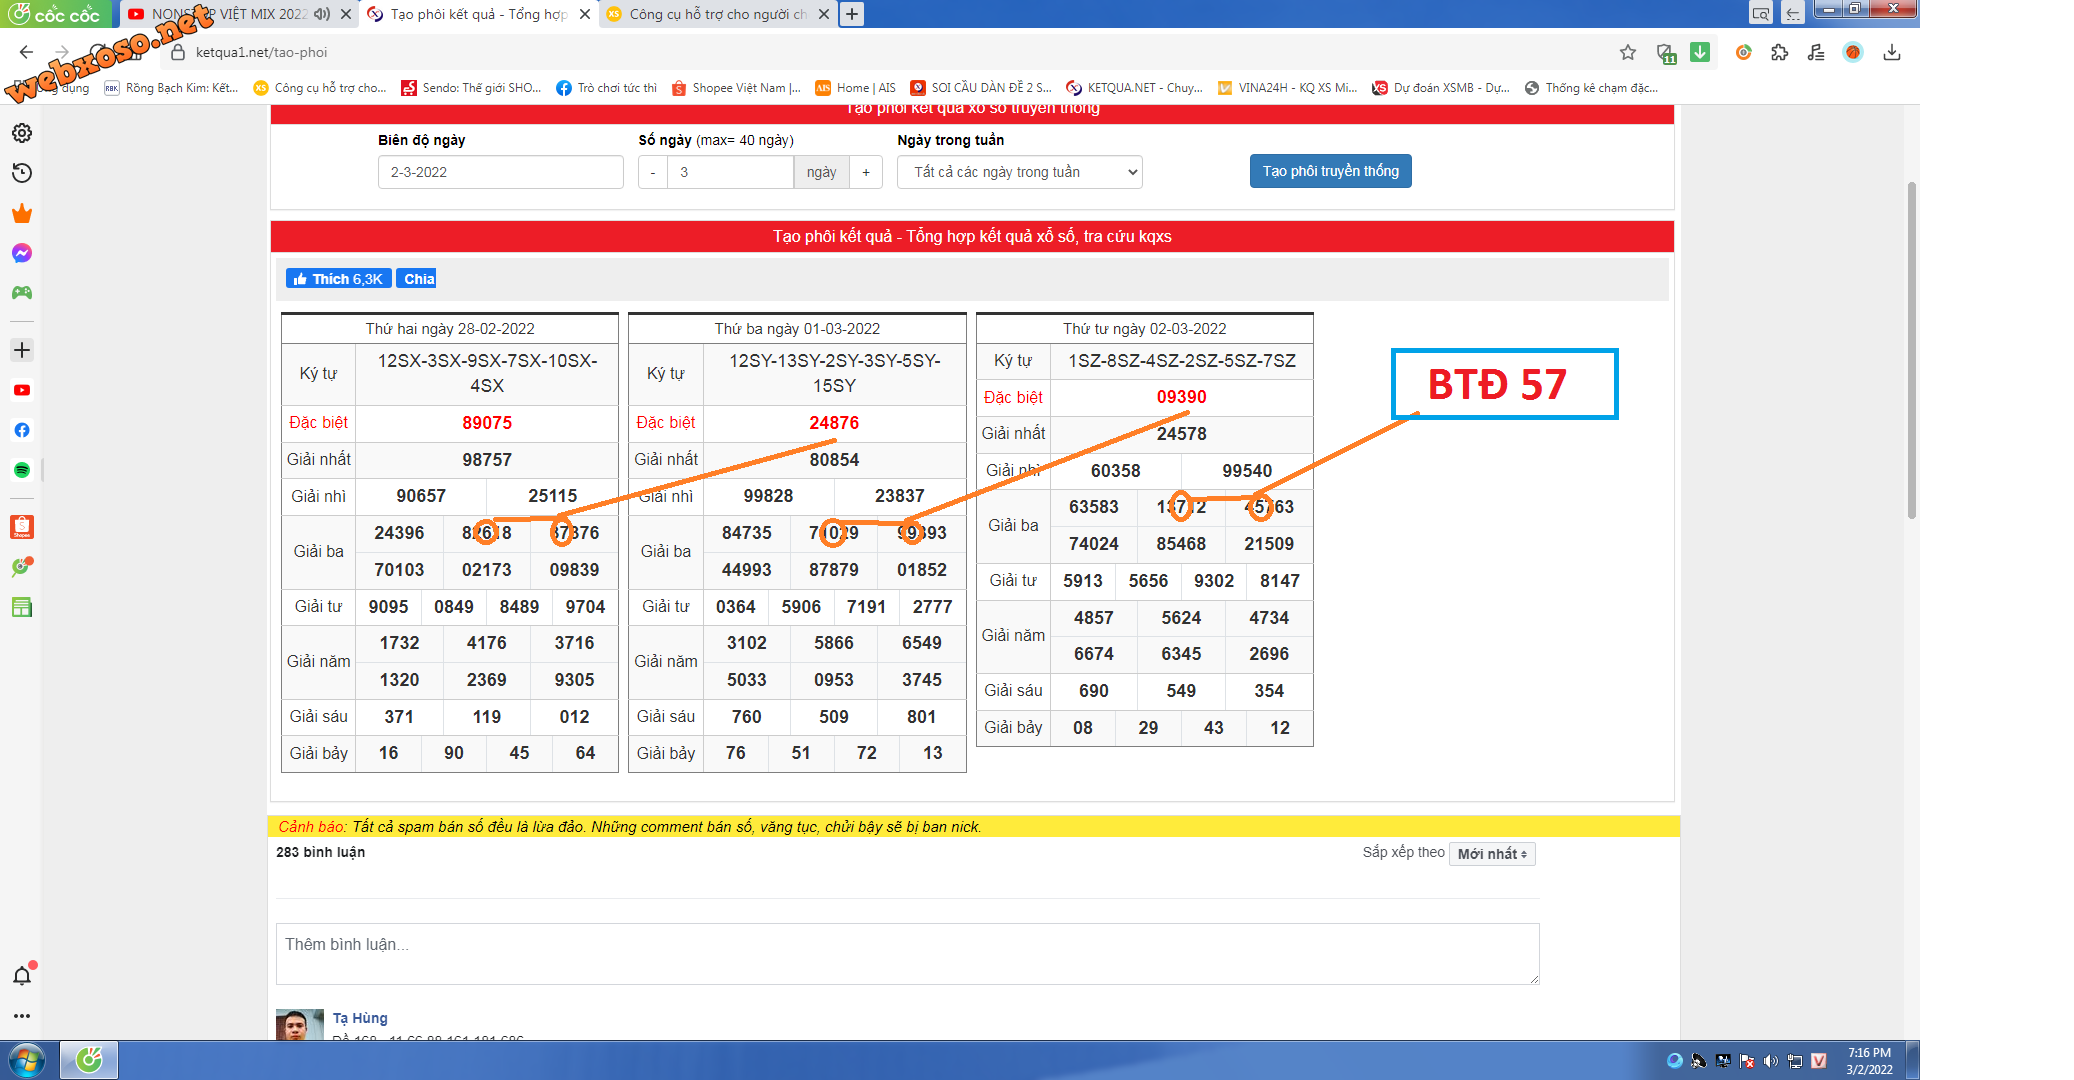This screenshot has width=2074, height=1080.
Task: Increase number of days with plus button
Action: 866,172
